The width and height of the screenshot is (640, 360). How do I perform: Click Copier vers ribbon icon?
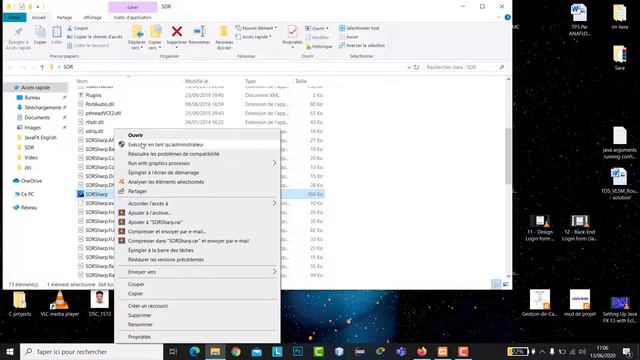click(x=155, y=32)
